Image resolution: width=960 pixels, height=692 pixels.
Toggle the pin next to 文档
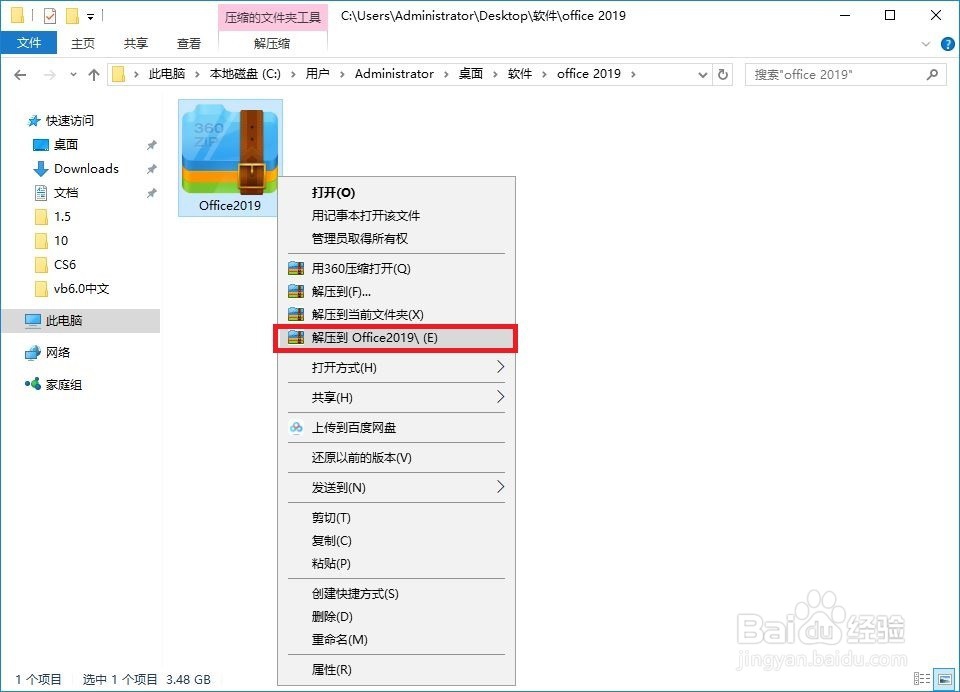pyautogui.click(x=152, y=192)
